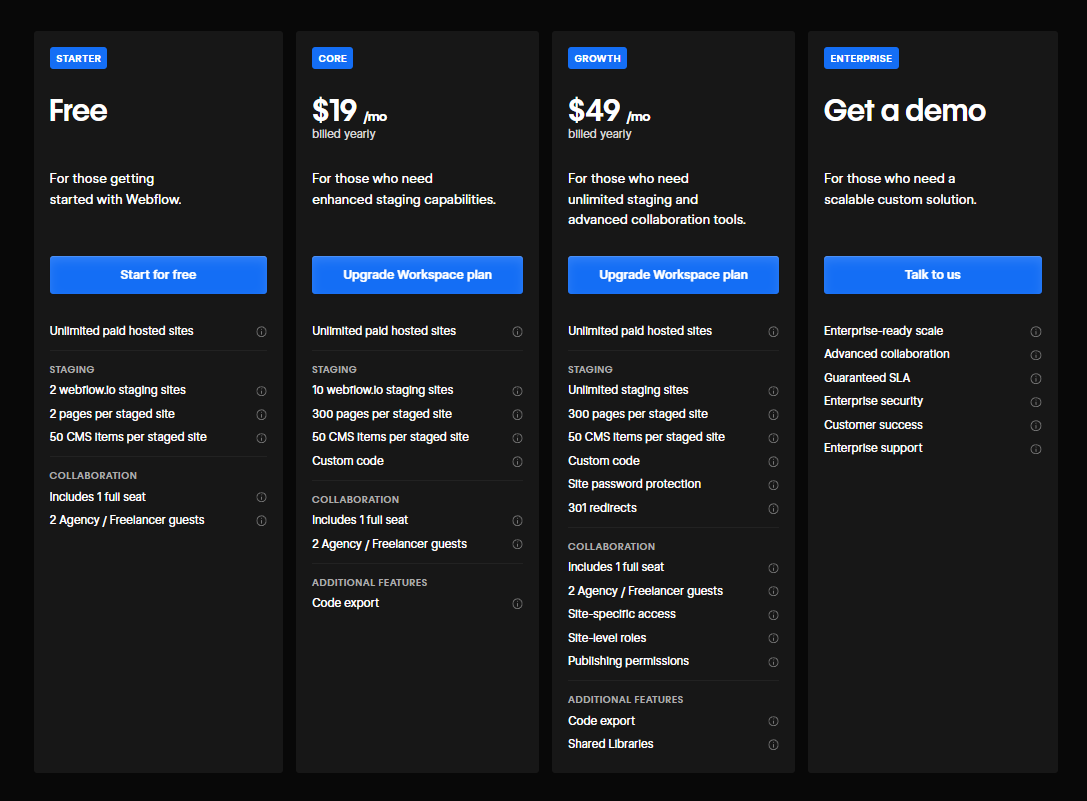1087x801 pixels.
Task: Open info icon for Shared Libraries
Action: (x=773, y=745)
